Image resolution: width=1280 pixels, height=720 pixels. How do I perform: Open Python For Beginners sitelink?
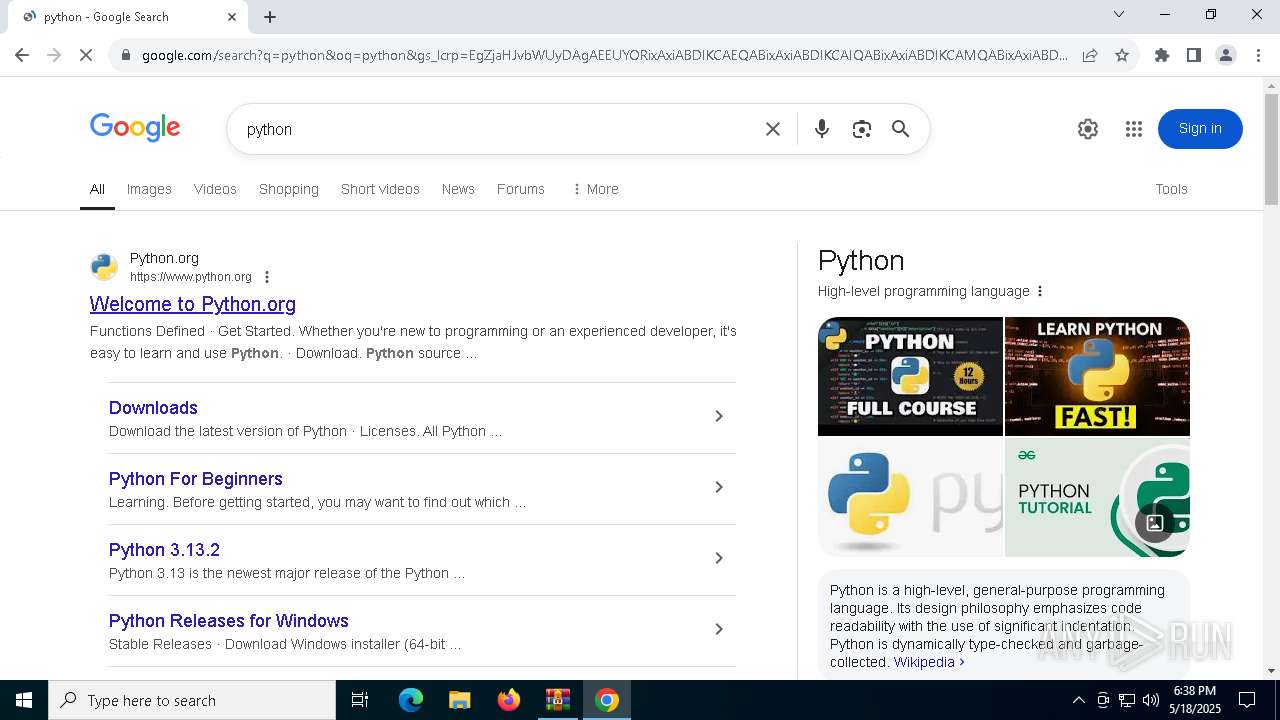196,479
